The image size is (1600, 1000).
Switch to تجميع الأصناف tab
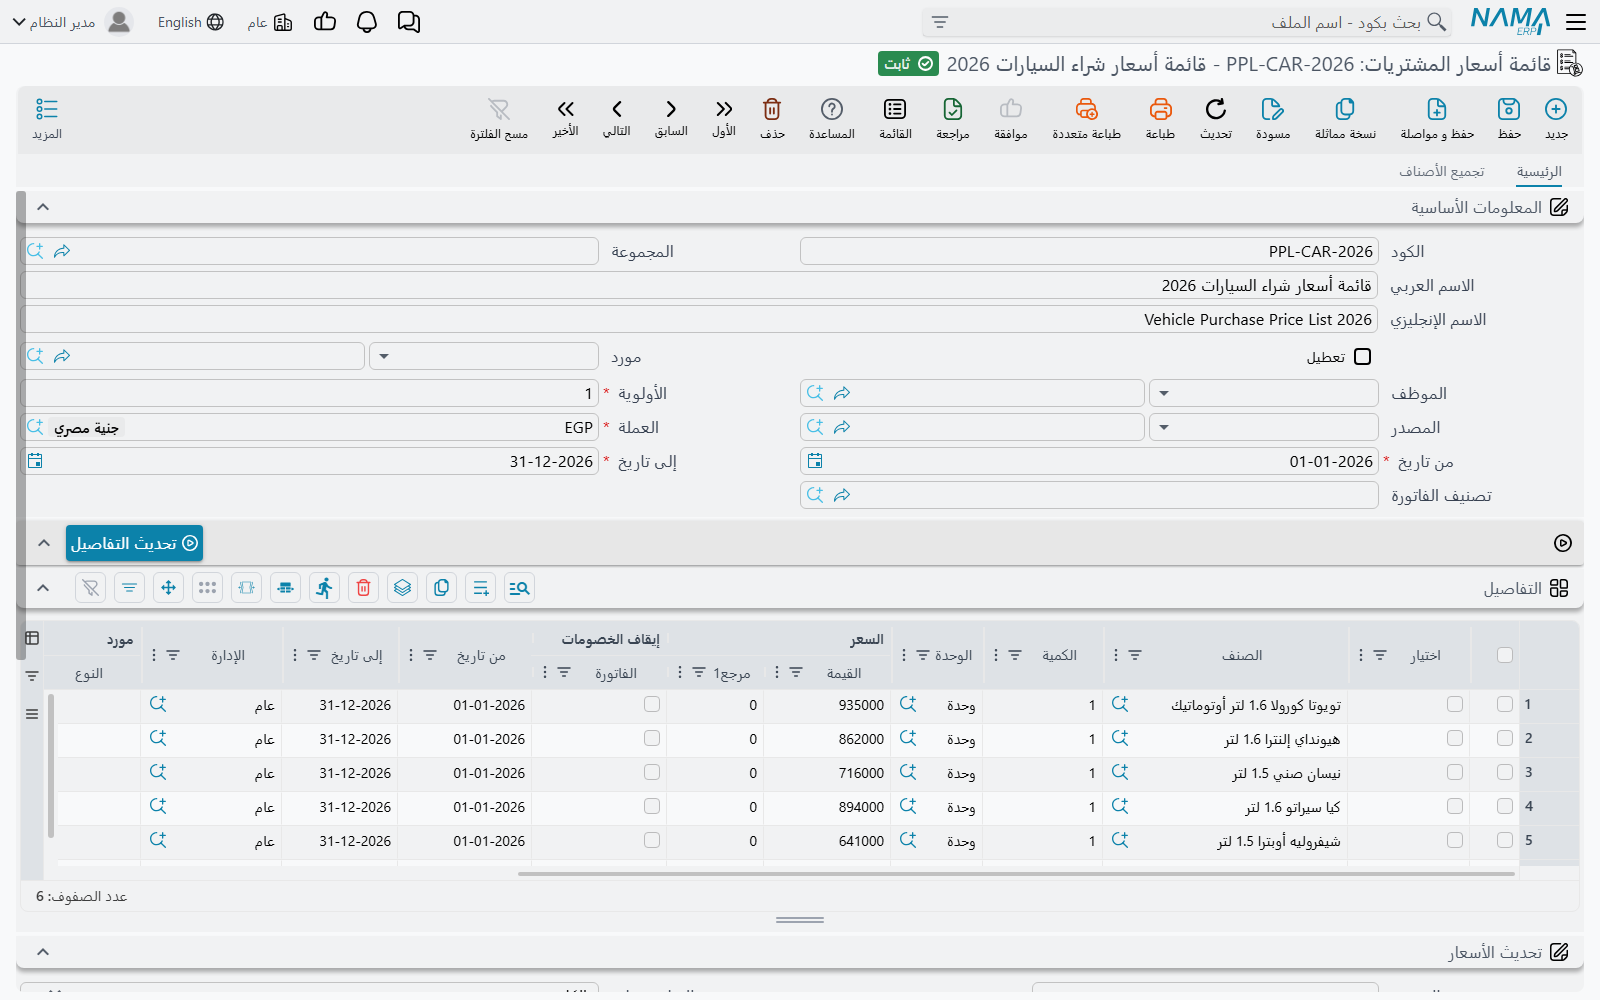pos(1442,172)
